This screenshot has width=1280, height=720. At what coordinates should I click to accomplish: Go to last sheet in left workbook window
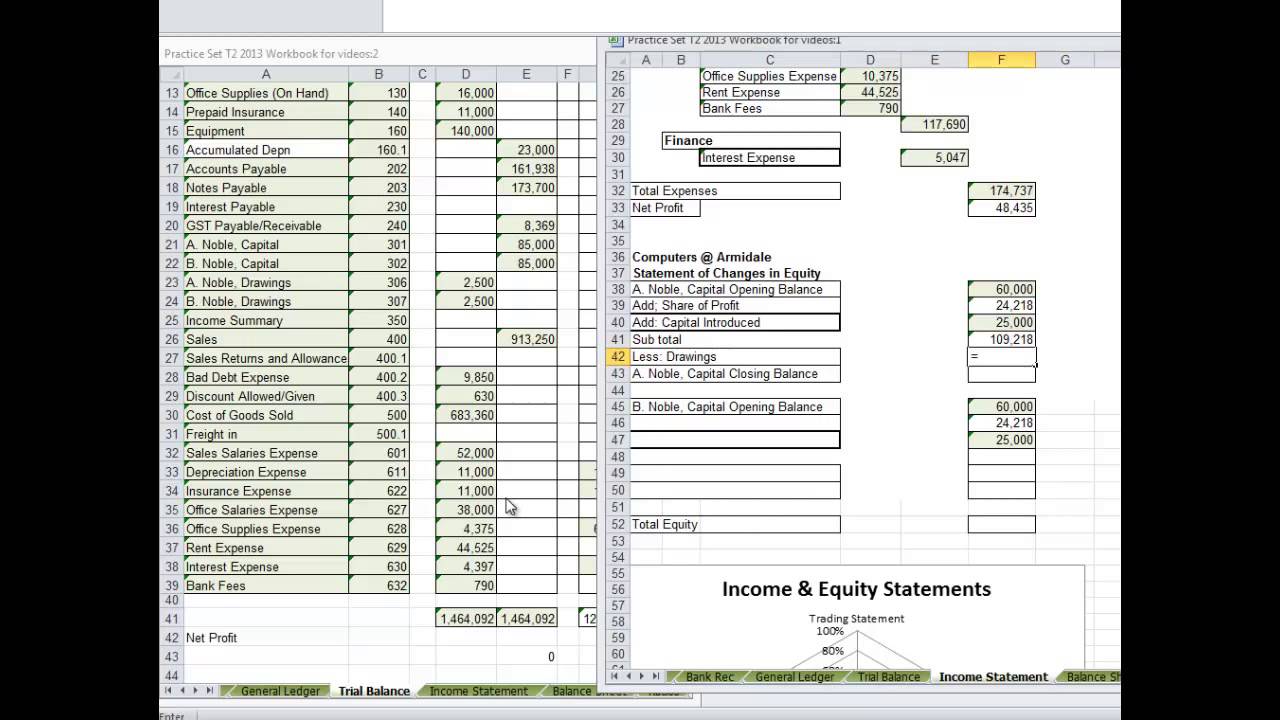pyautogui.click(x=210, y=690)
